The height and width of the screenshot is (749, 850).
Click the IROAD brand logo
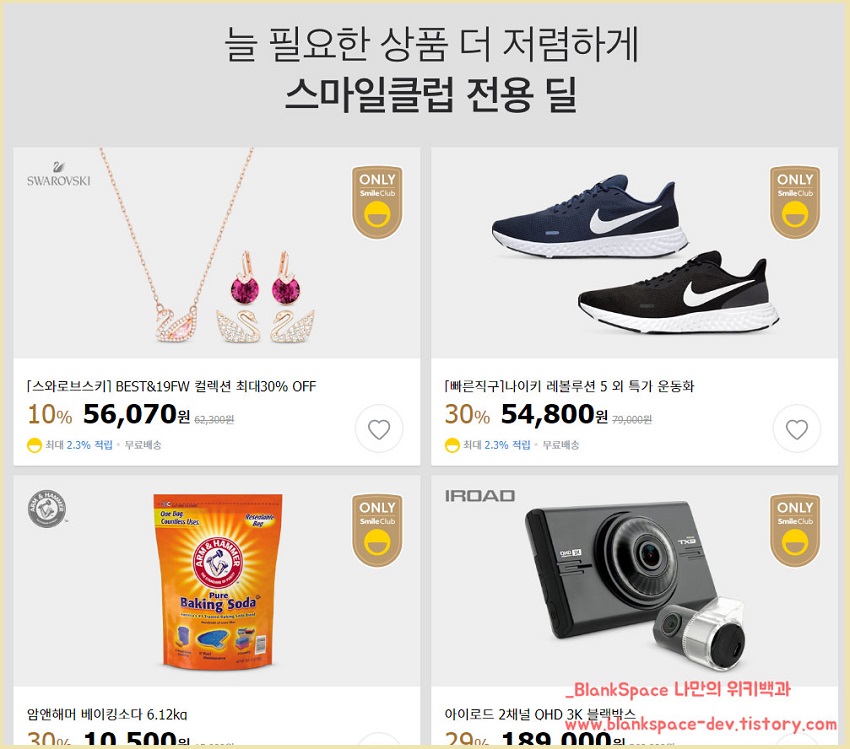click(480, 496)
